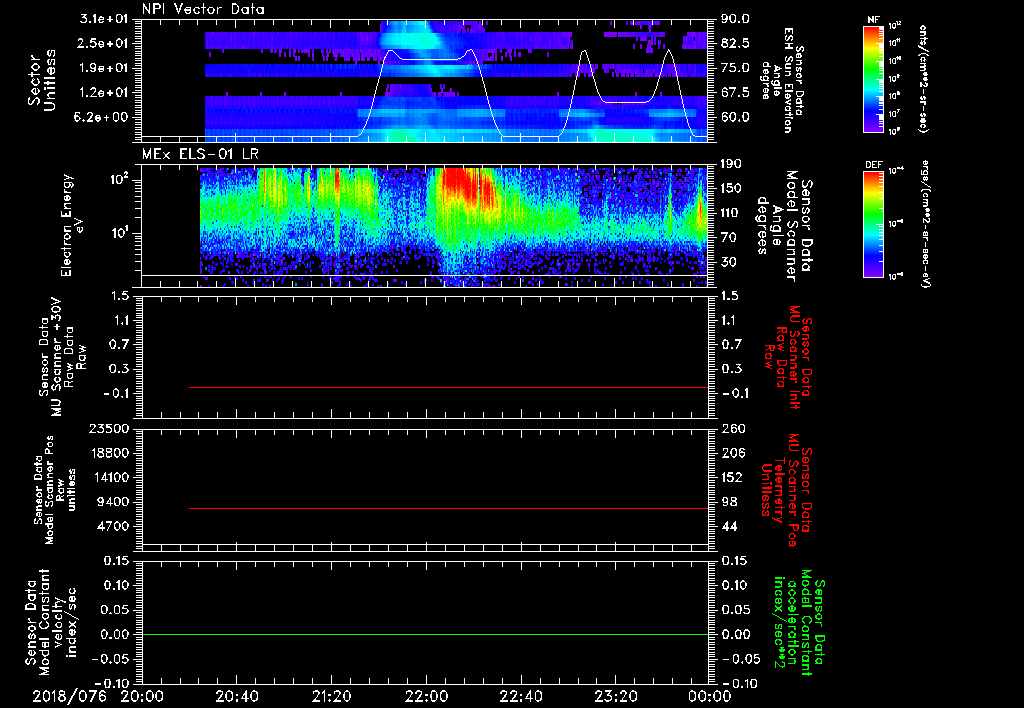Select the "Model Scanner Angle degrees" axis title

click(x=784, y=225)
